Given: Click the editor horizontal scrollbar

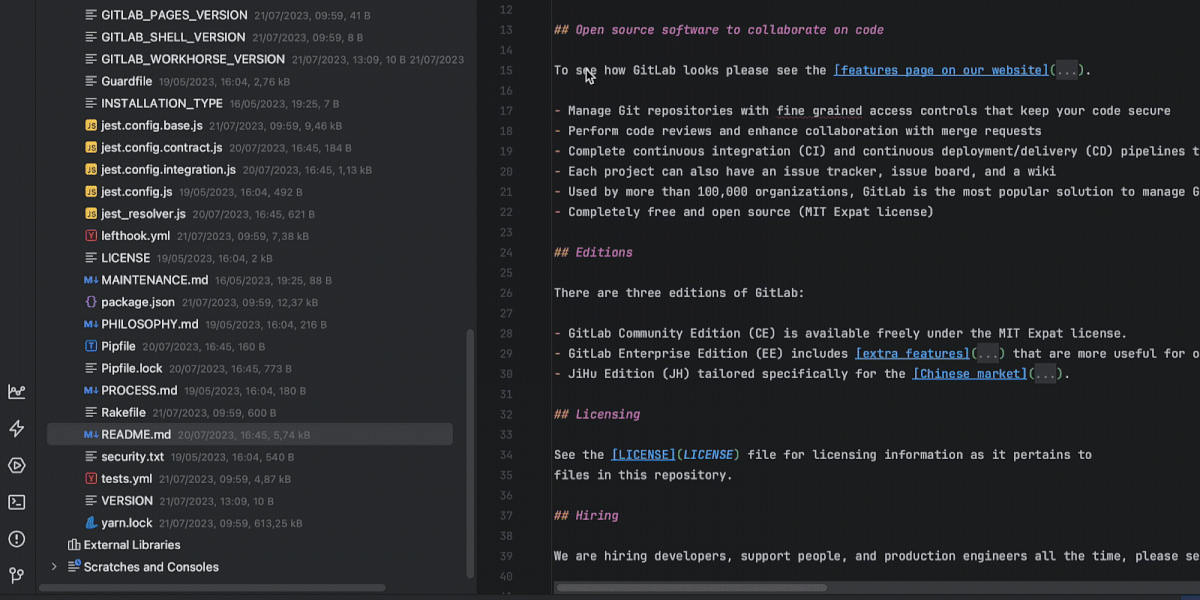Looking at the screenshot, I should (690, 588).
